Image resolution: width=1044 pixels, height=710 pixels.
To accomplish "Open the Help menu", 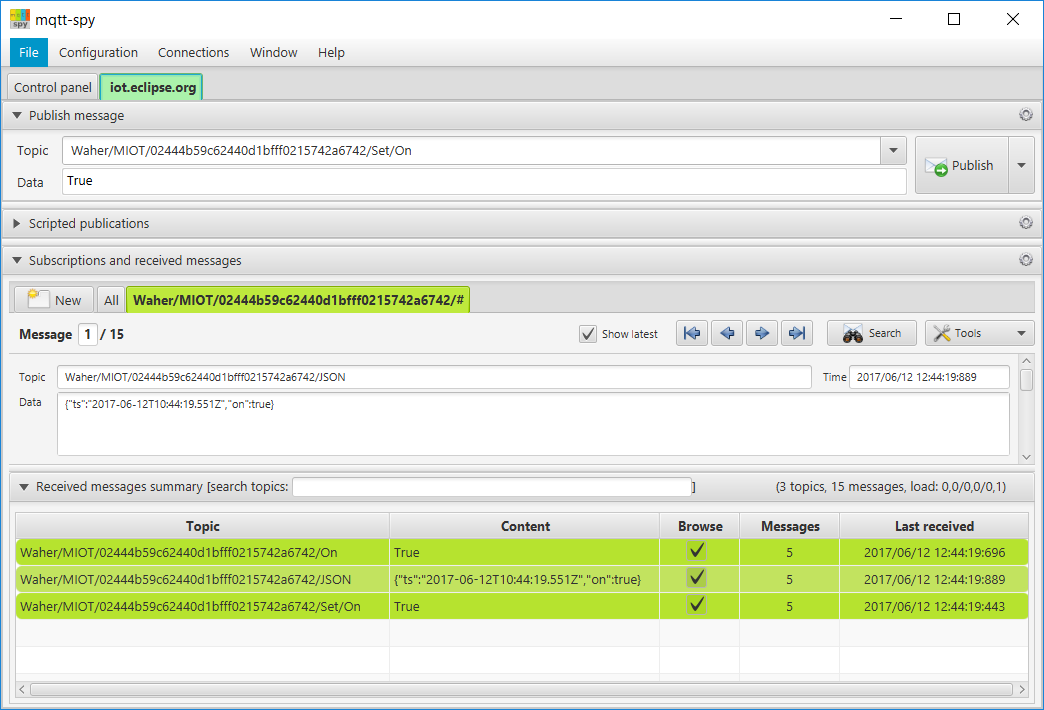I will [x=331, y=53].
